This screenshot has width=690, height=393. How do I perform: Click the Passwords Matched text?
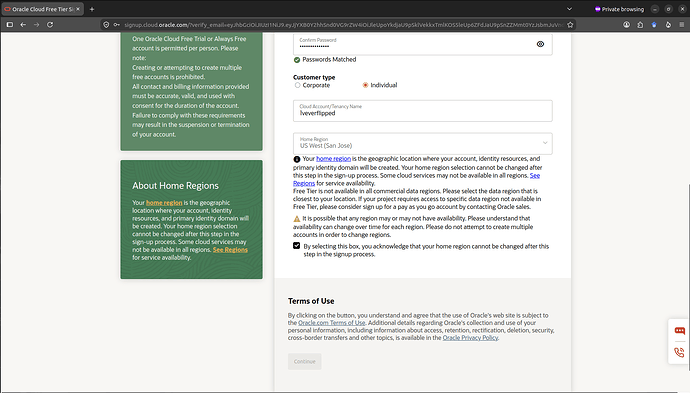[329, 59]
